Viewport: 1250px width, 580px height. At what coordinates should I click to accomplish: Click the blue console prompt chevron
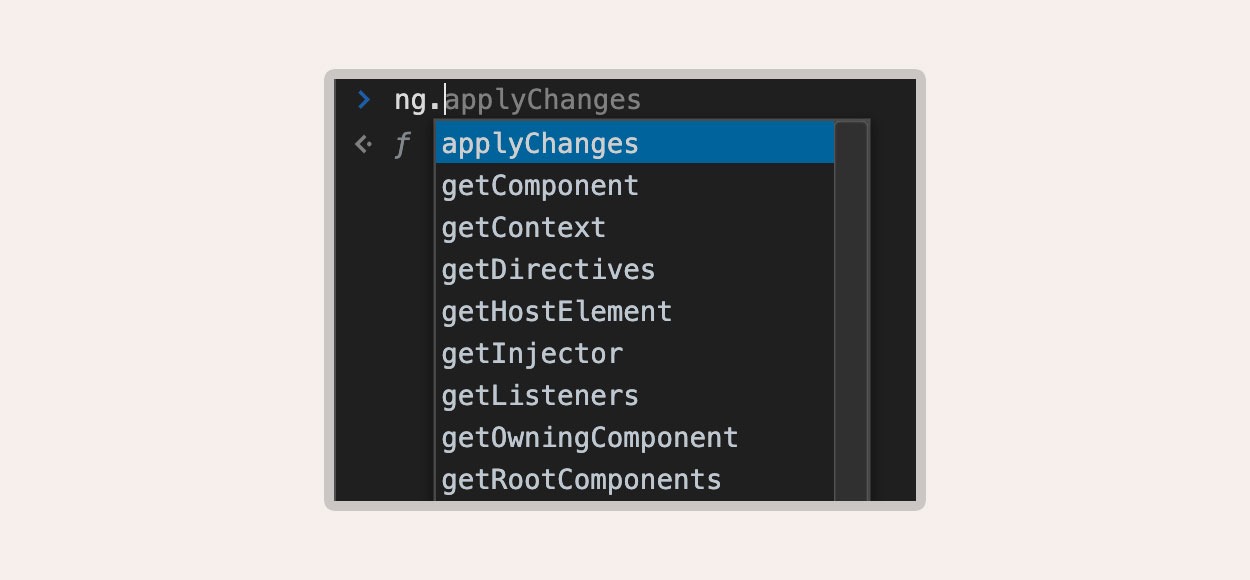click(x=364, y=100)
